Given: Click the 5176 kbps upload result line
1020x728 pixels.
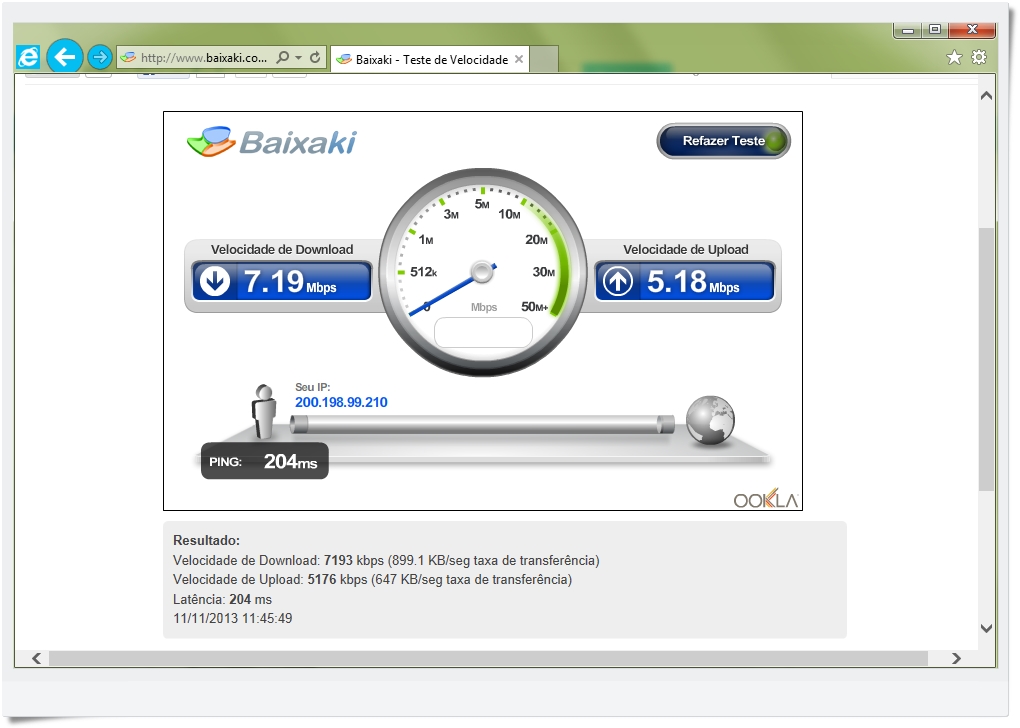Looking at the screenshot, I should (372, 579).
